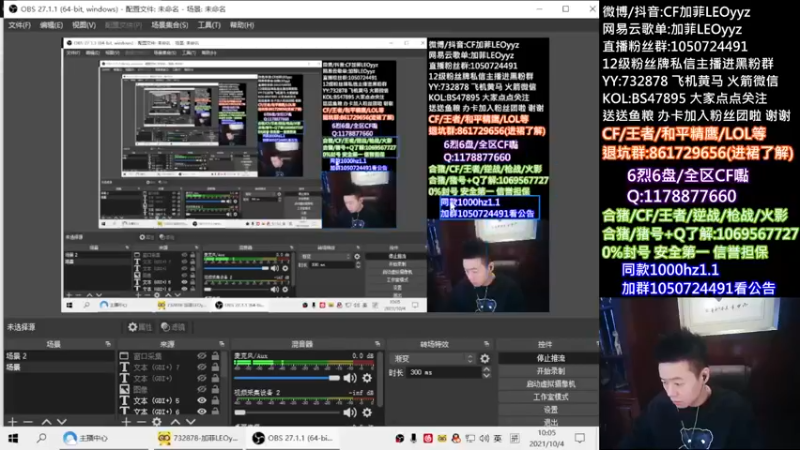Open the Windows notification center
The width and height of the screenshot is (800, 450).
[x=580, y=438]
